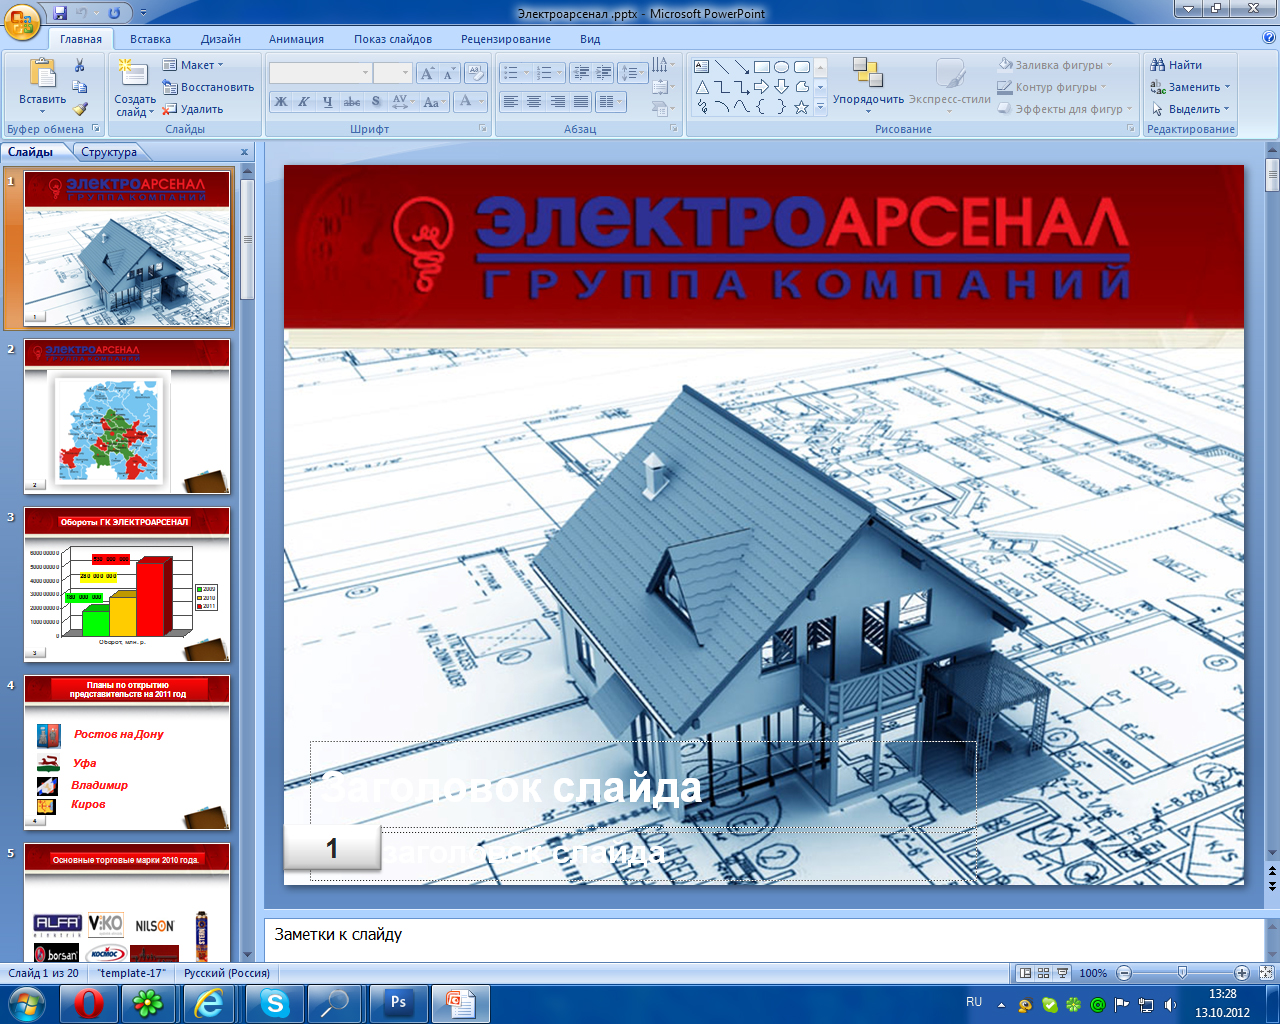The height and width of the screenshot is (1024, 1280).
Task: Open the round Office button menu
Action: [x=22, y=20]
